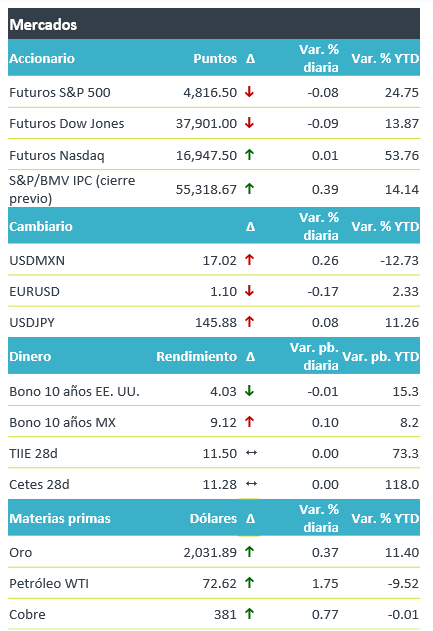Click the Materias primas section header

click(x=60, y=518)
